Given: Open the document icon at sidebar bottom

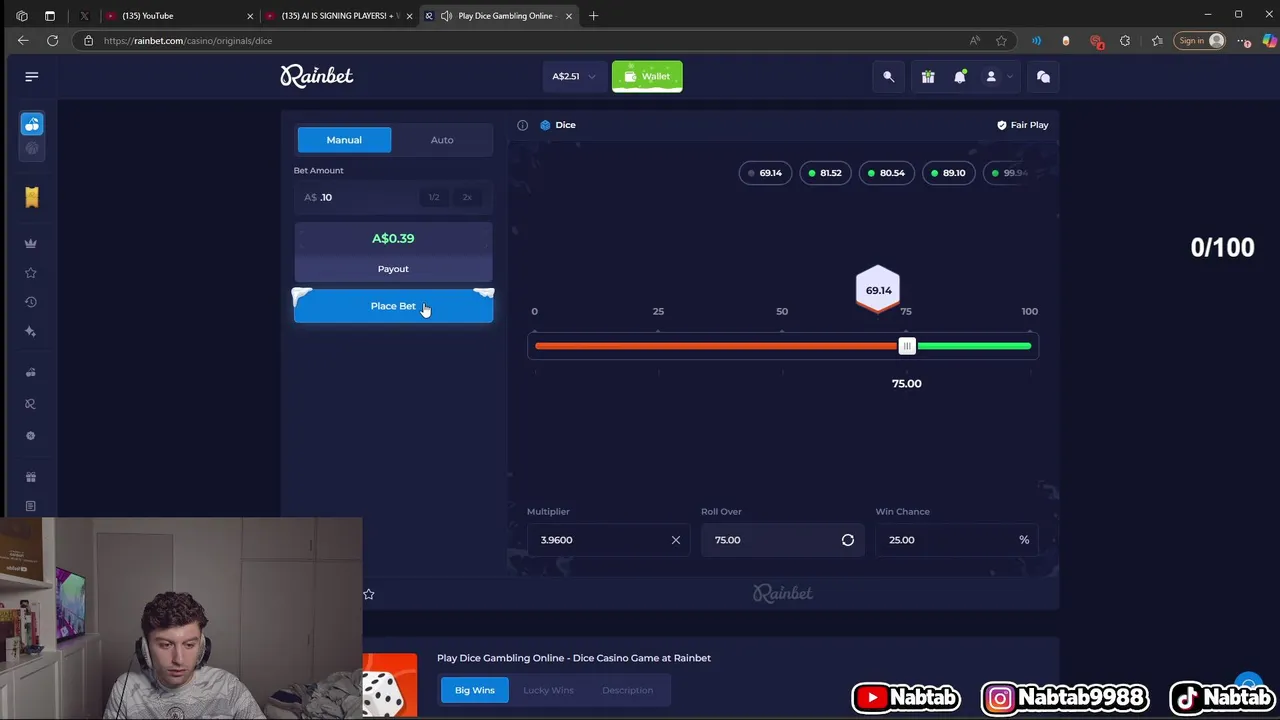Looking at the screenshot, I should 31,506.
